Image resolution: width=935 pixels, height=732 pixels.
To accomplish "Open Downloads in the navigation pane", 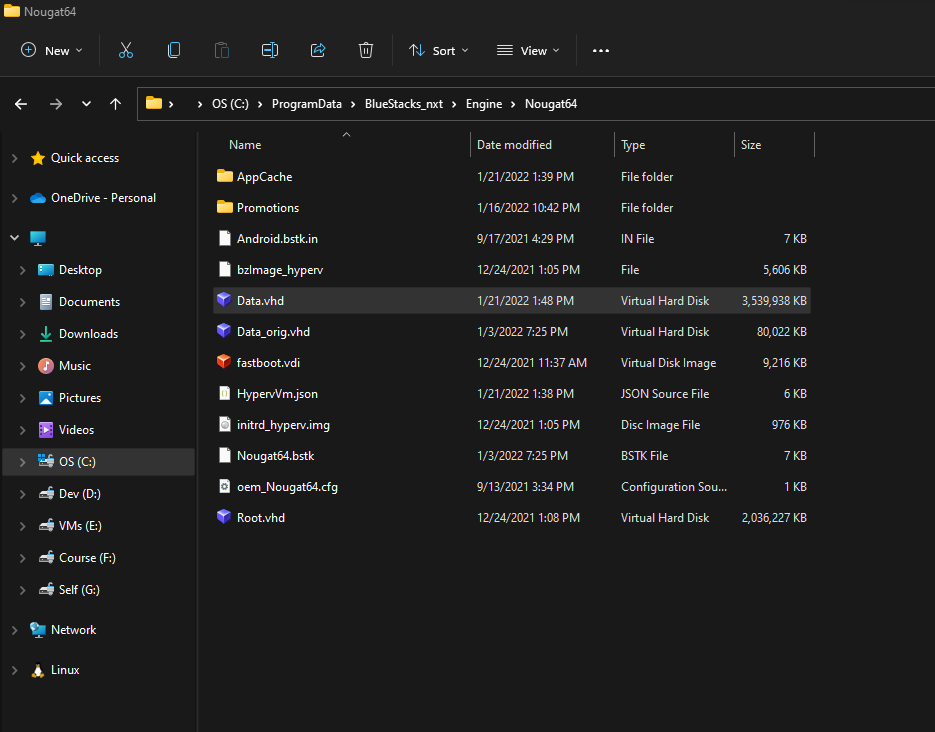I will click(88, 334).
